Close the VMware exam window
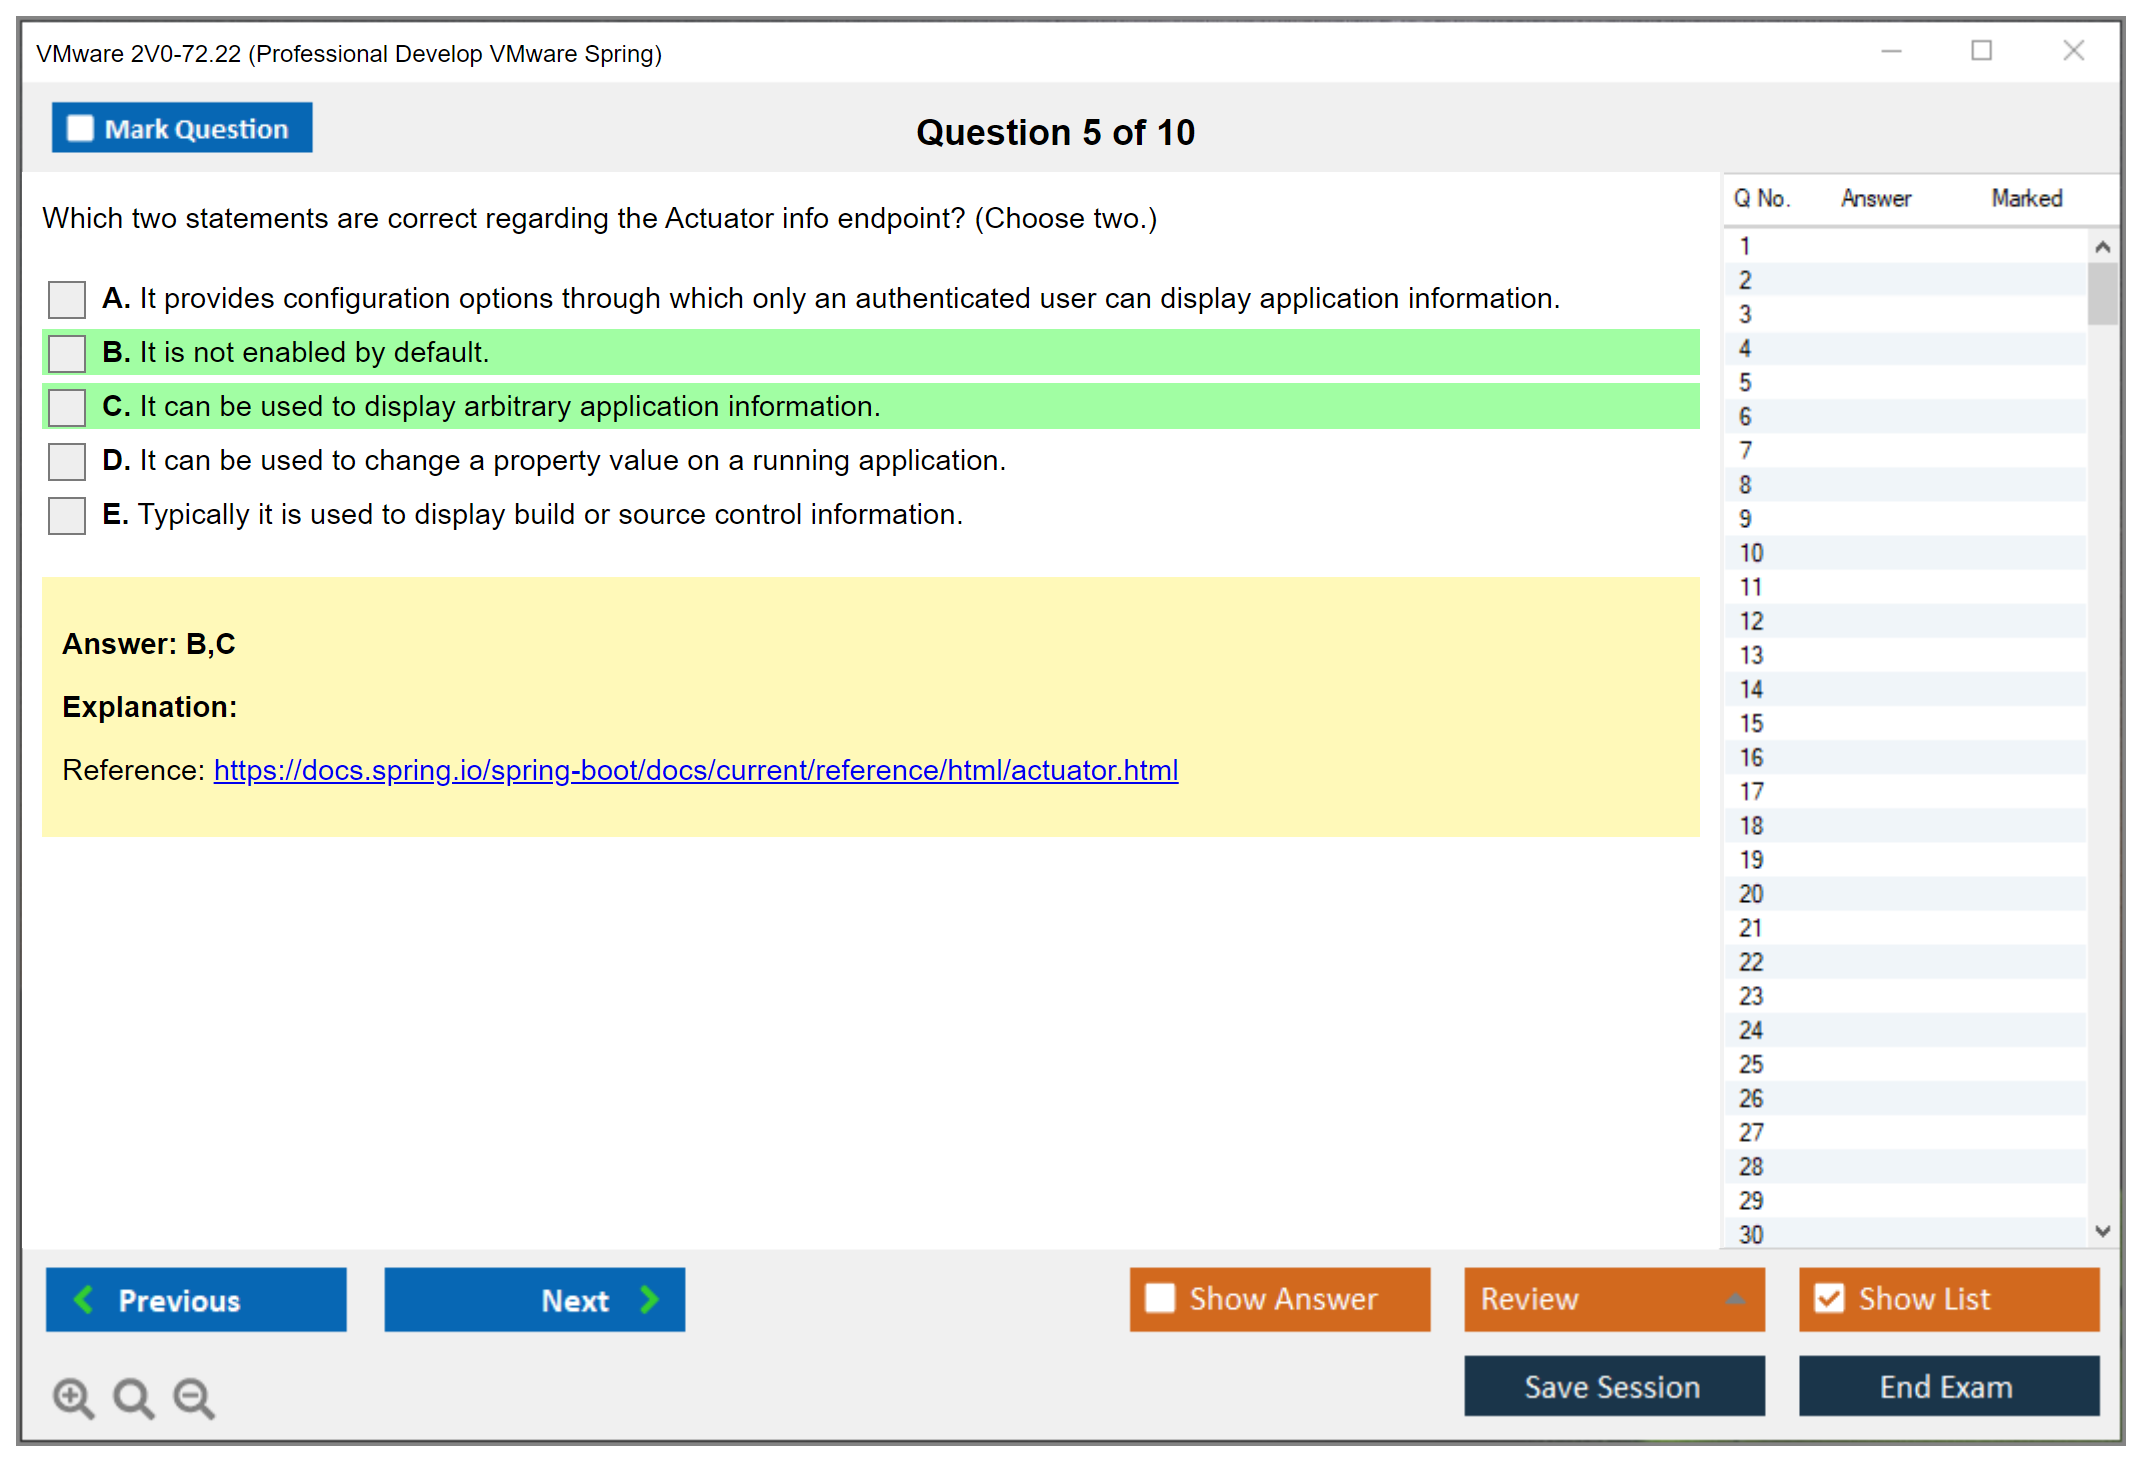 tap(2073, 51)
